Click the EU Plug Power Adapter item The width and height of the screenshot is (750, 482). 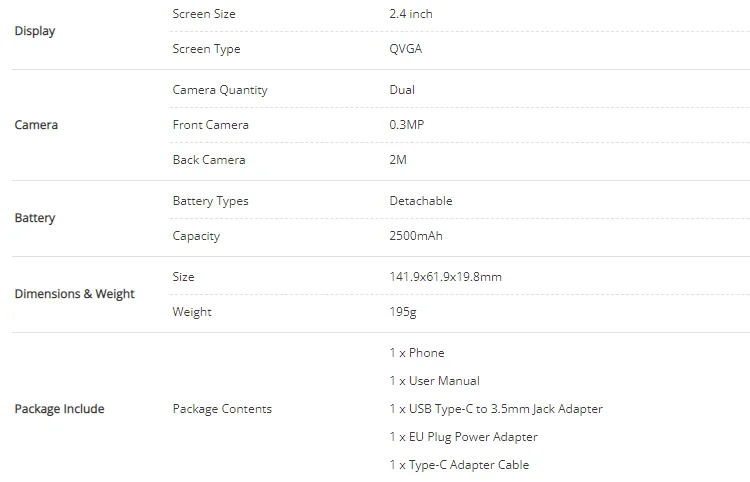click(463, 437)
